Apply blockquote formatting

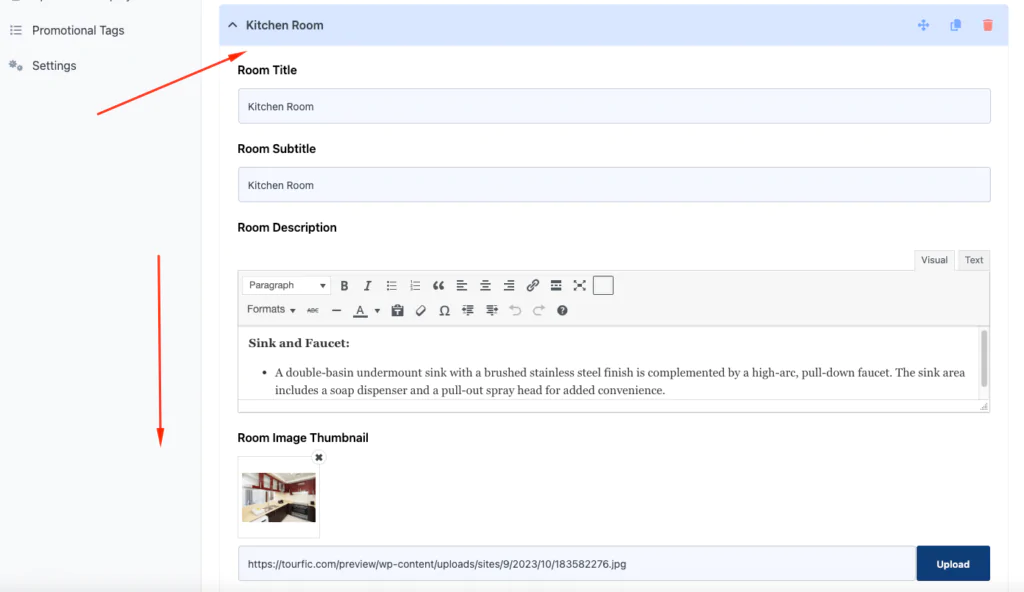click(438, 286)
